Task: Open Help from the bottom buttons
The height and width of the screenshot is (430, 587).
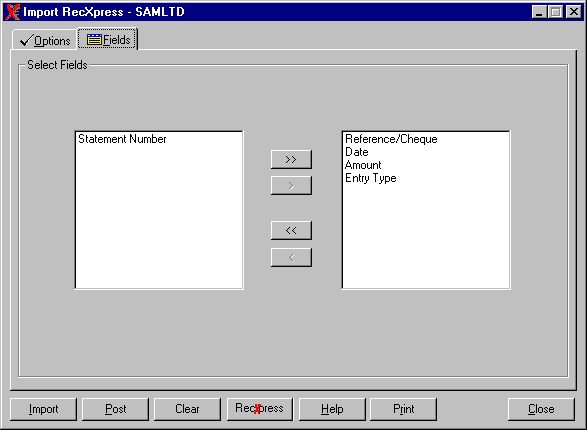Action: point(332,409)
